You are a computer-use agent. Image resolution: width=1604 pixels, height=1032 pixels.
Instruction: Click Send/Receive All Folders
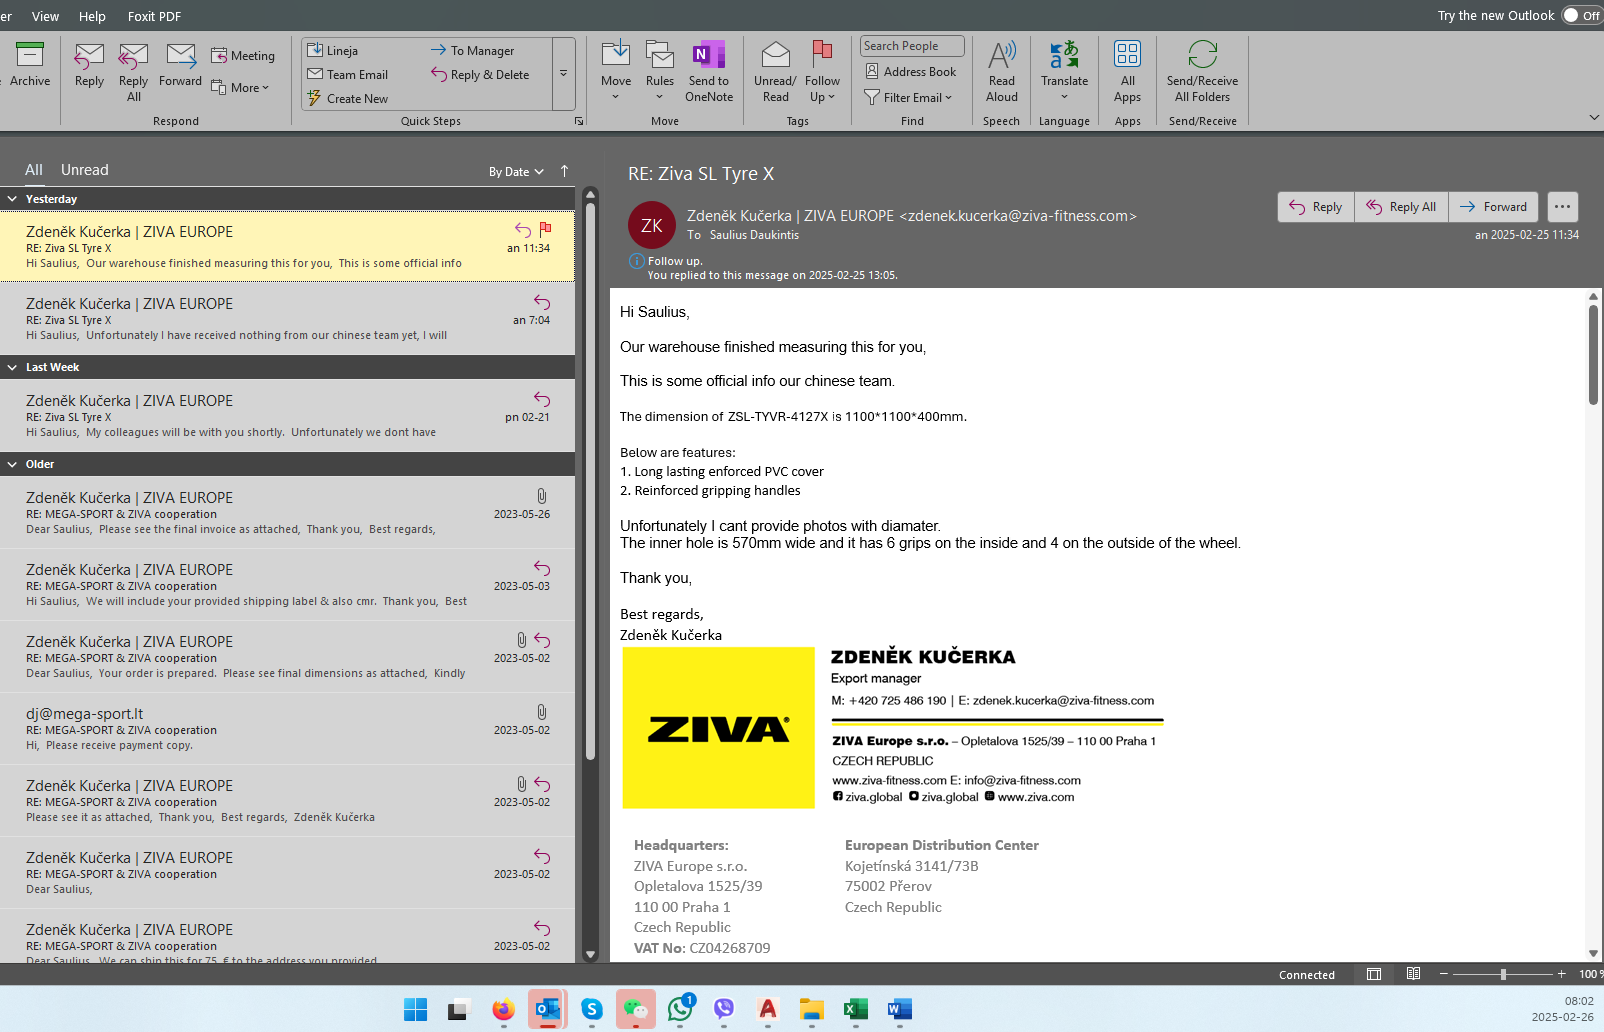1202,56
